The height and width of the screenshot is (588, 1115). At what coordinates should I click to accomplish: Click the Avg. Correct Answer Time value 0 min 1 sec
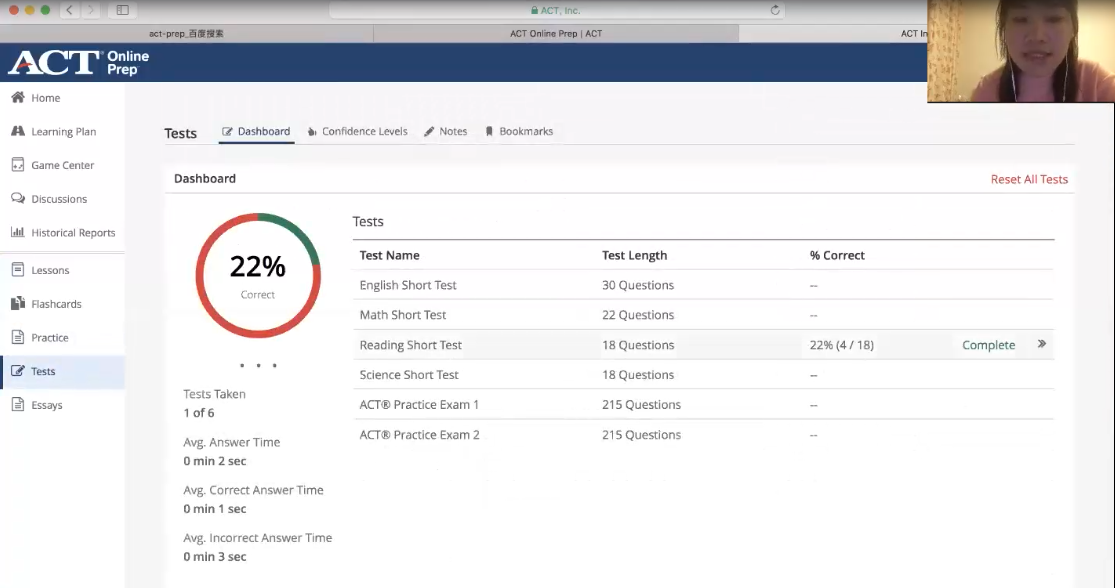click(x=215, y=508)
